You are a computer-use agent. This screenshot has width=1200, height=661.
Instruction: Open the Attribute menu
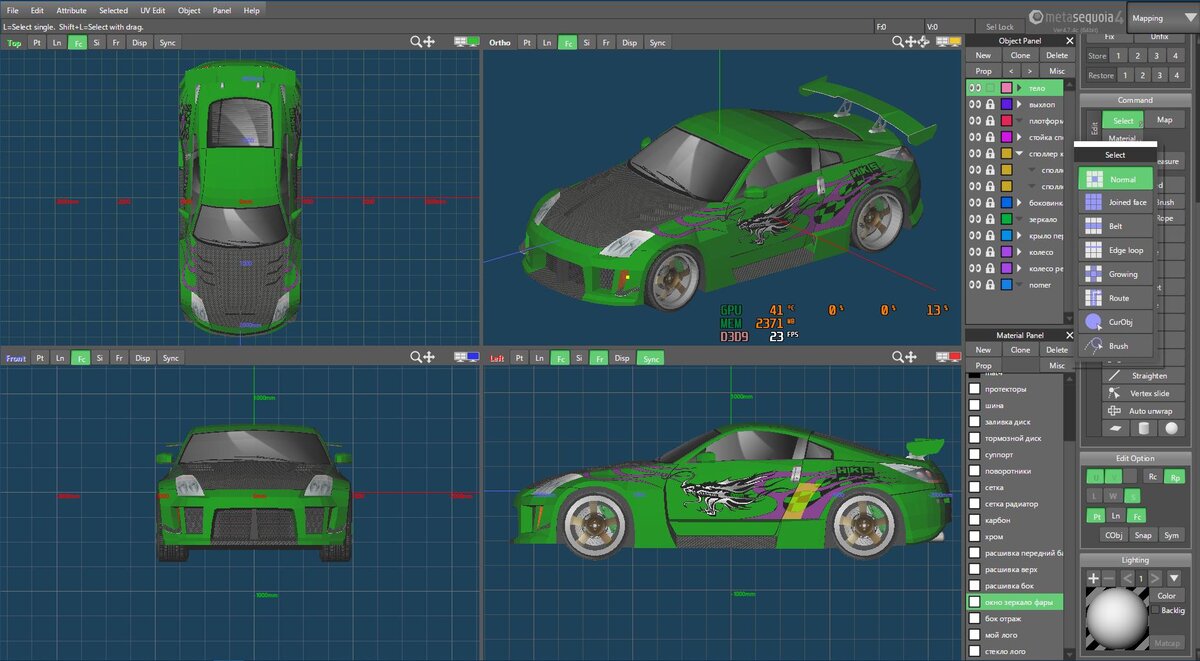click(71, 10)
